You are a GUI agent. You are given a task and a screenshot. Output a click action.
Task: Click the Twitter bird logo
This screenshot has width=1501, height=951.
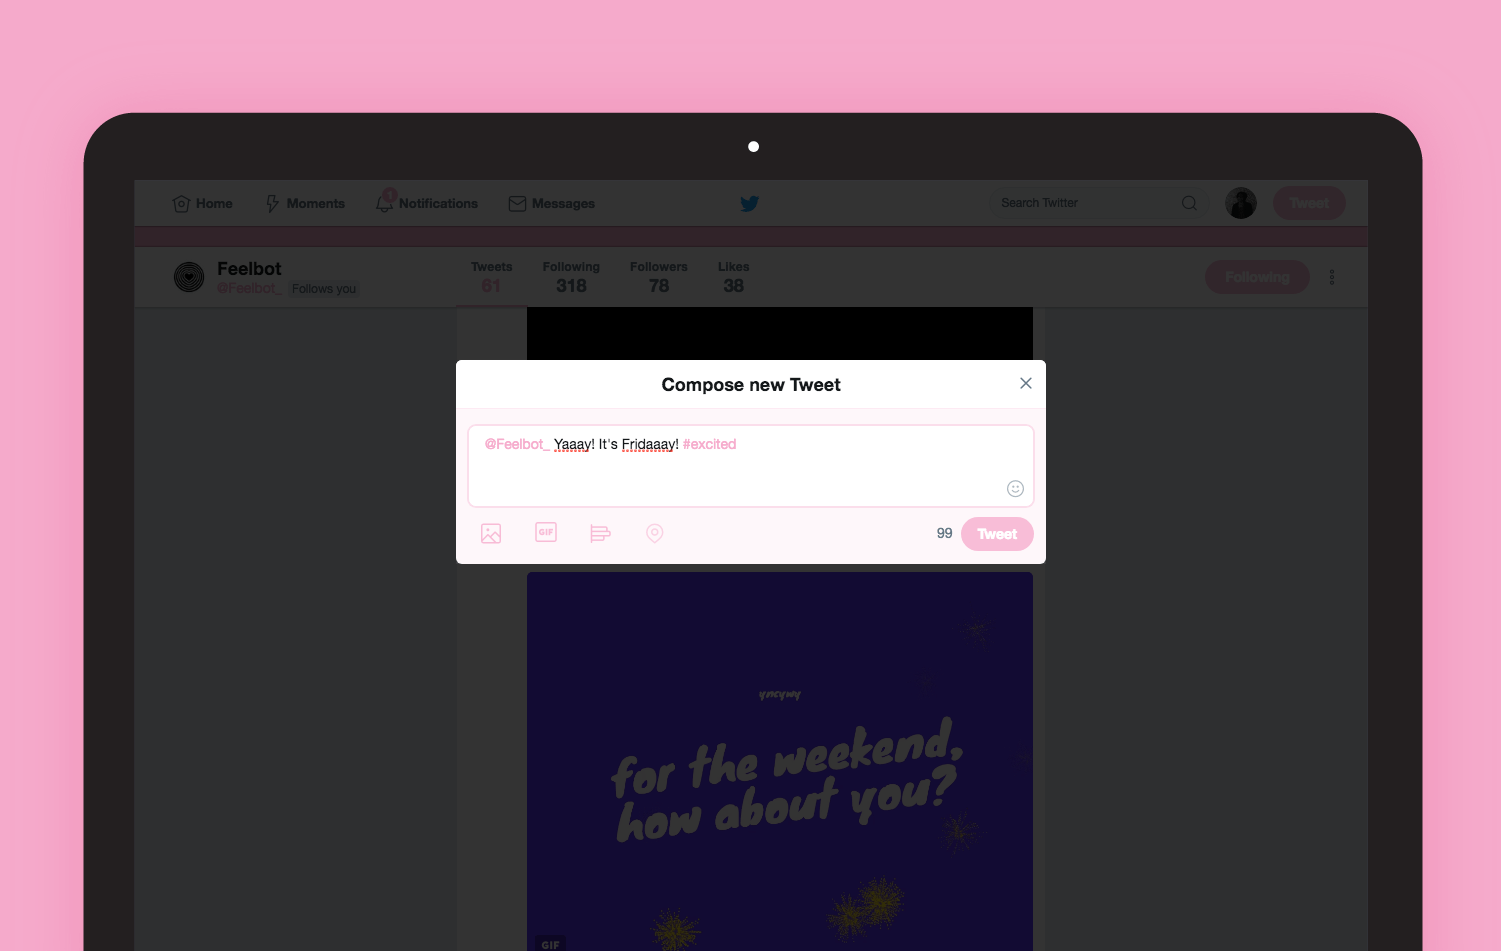[749, 204]
